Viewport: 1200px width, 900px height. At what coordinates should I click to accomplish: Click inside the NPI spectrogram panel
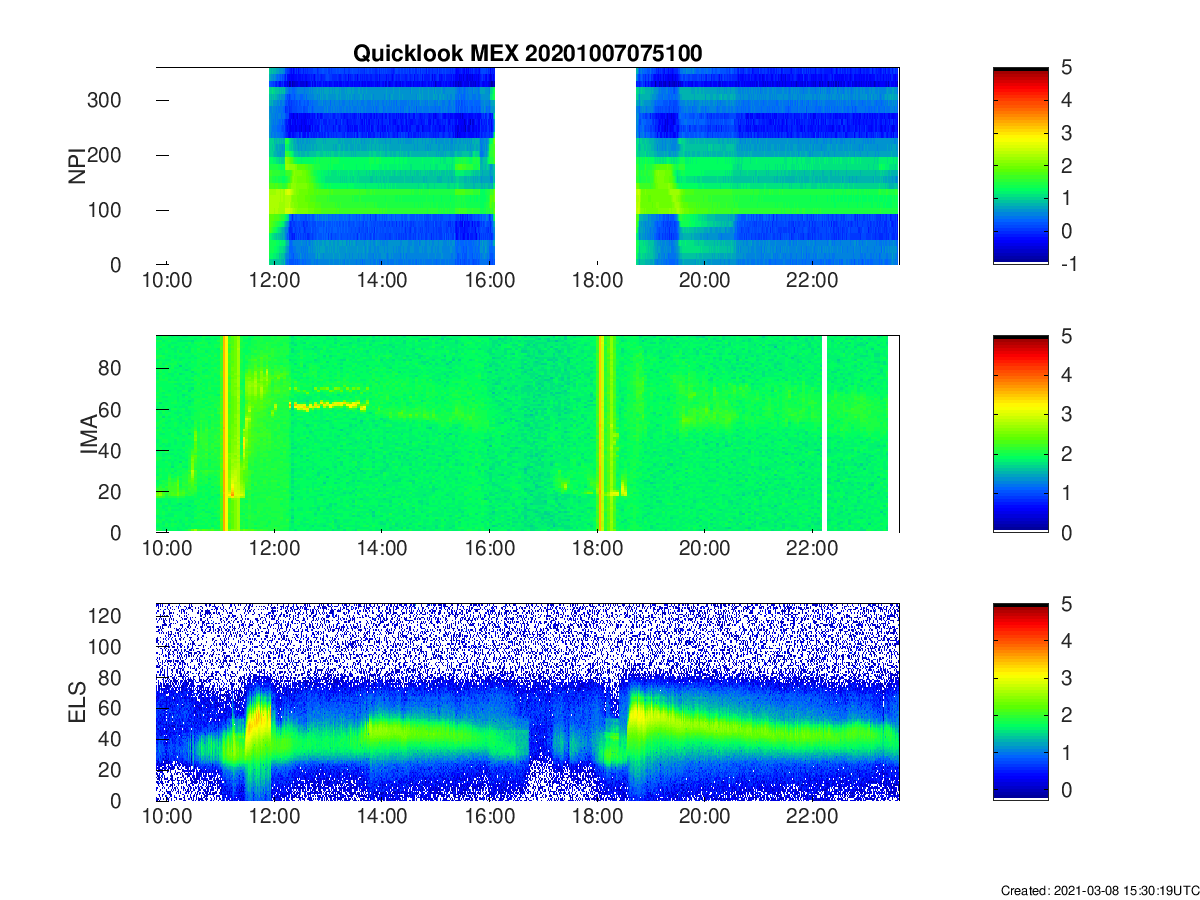pos(528,166)
